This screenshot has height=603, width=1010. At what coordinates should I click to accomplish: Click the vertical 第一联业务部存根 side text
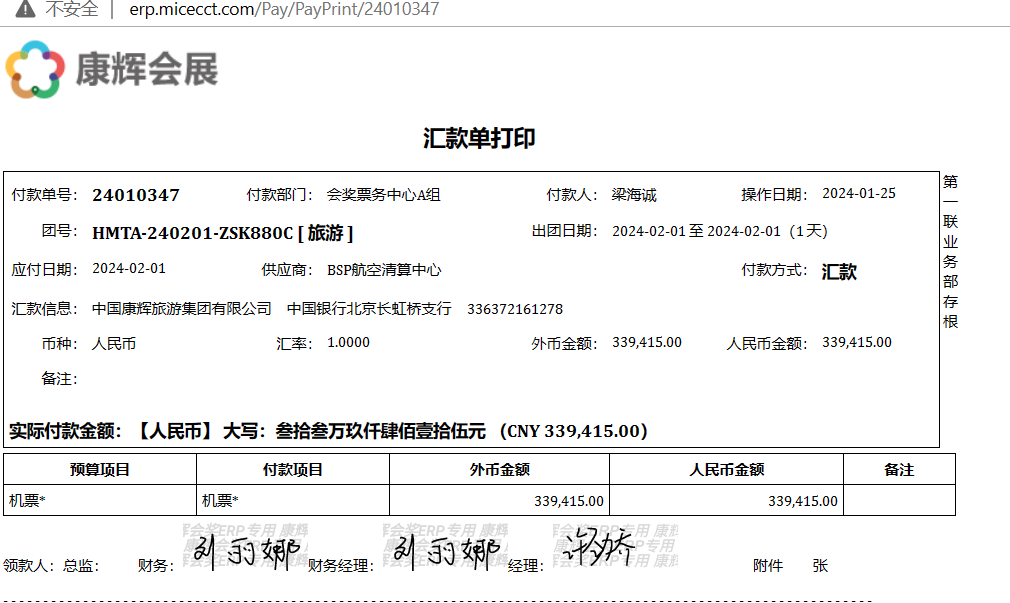point(950,251)
